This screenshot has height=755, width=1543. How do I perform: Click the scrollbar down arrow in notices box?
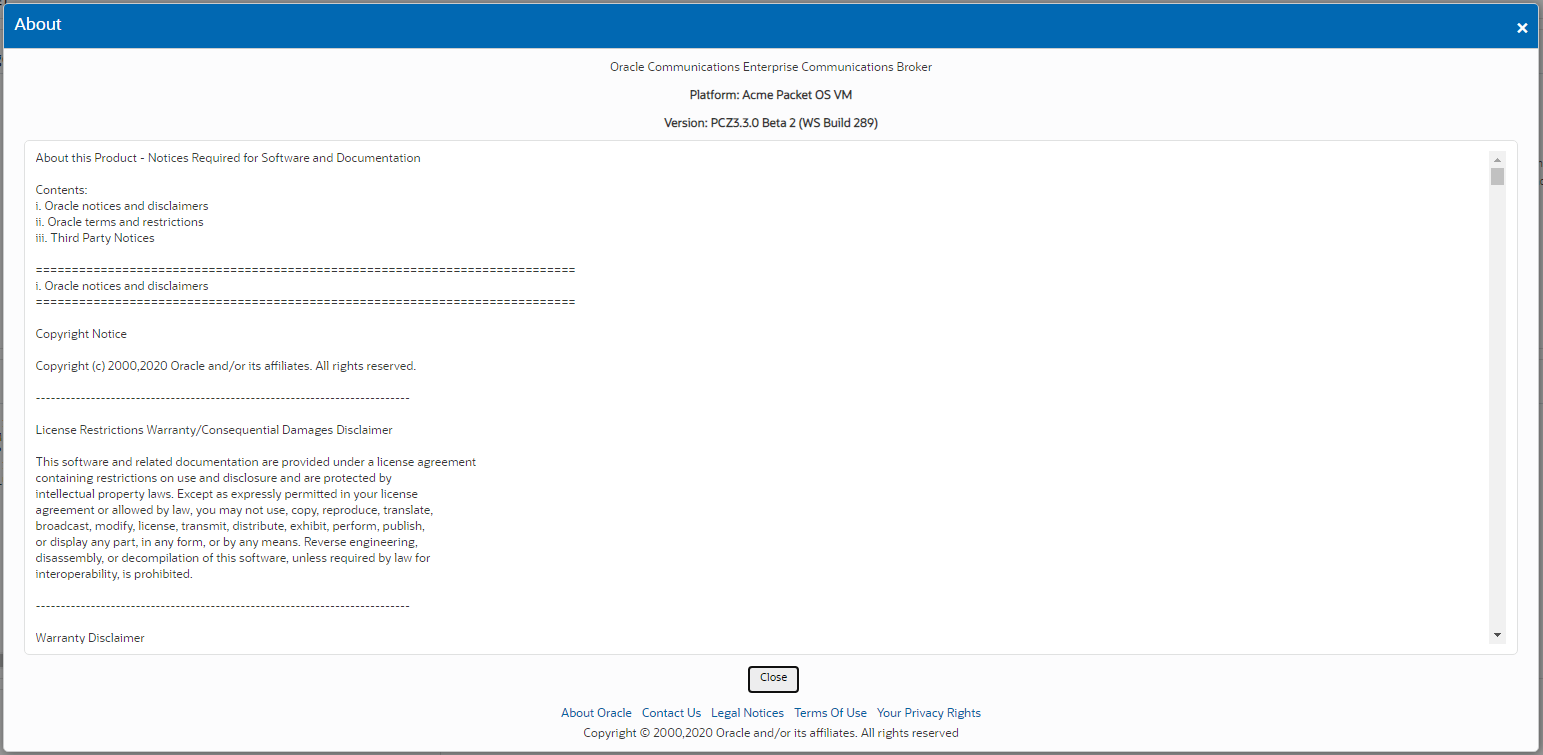[1497, 635]
